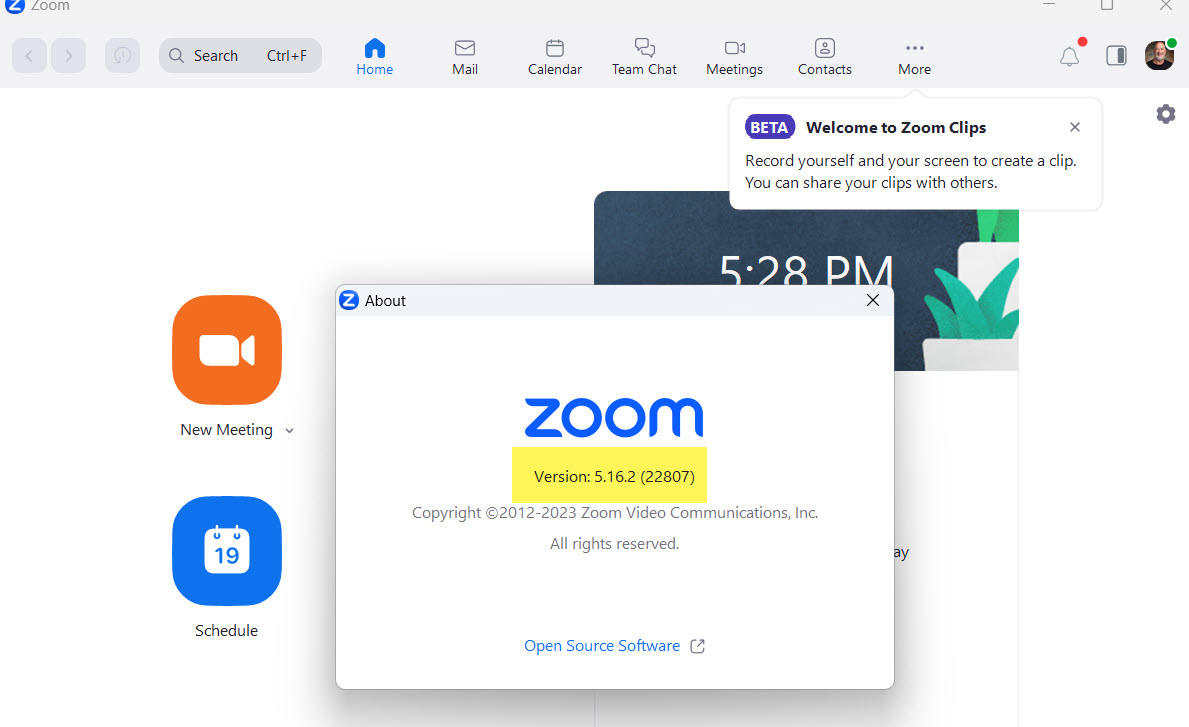Viewport: 1189px width, 727px height.
Task: Open the search dropdown field
Action: (x=240, y=55)
